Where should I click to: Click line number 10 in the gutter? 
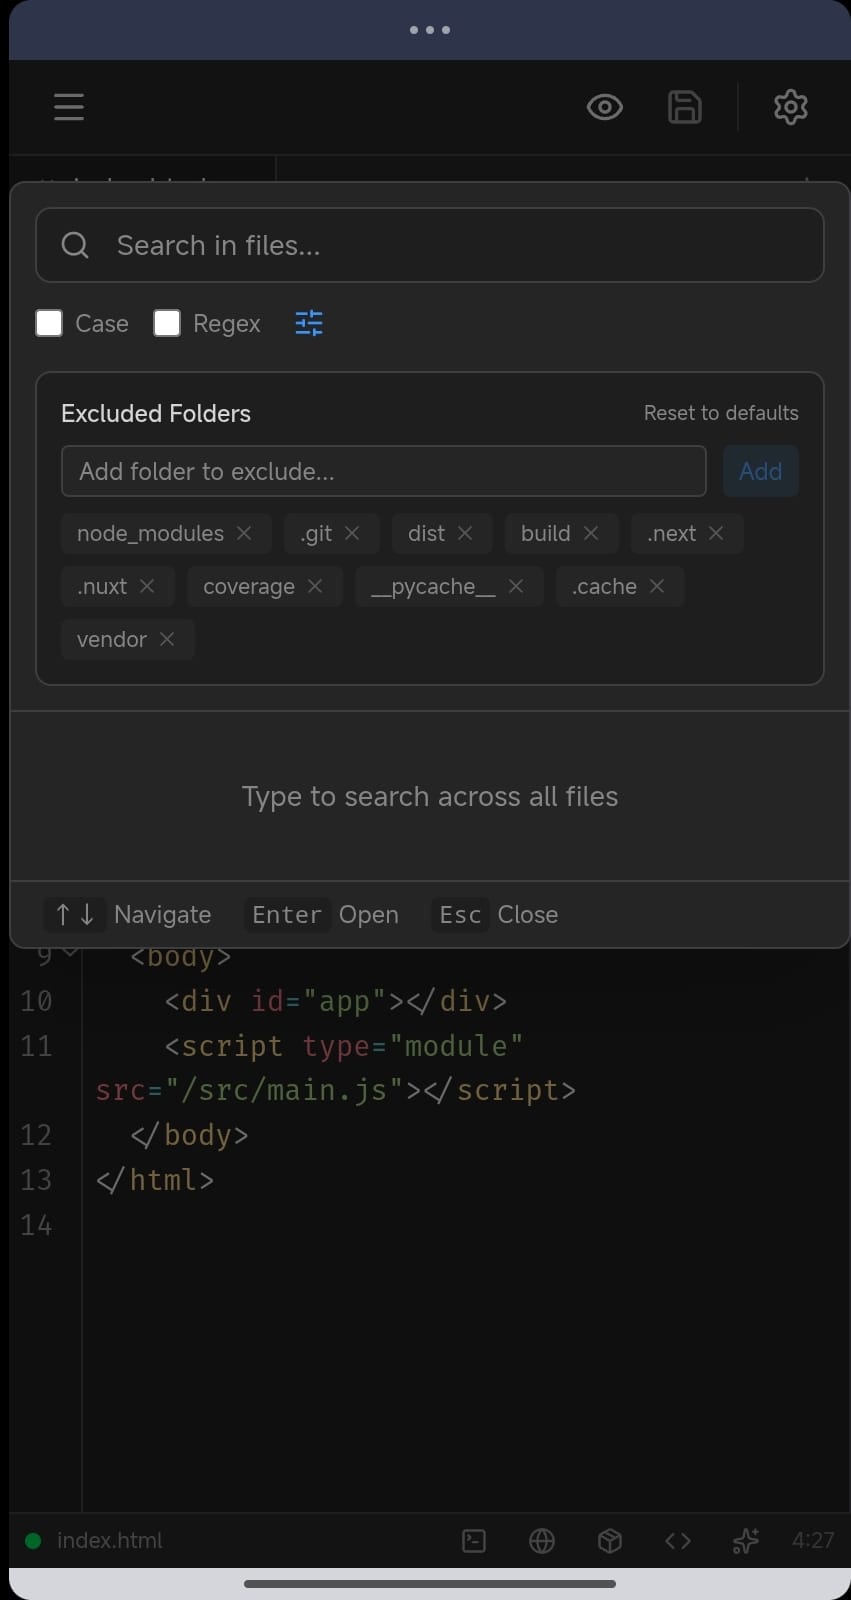36,1001
